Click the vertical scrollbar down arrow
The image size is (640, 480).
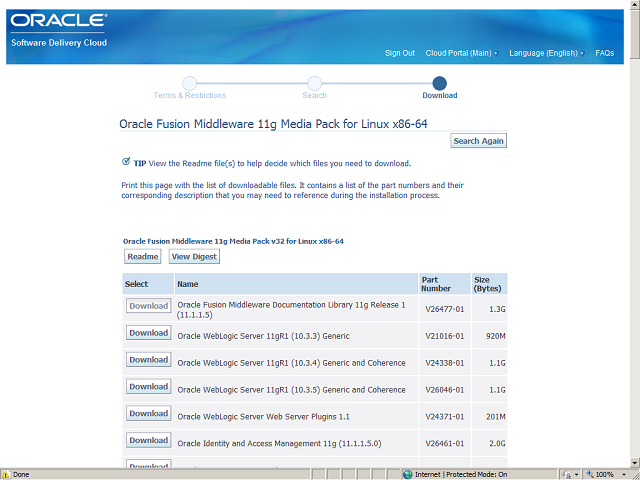635,463
